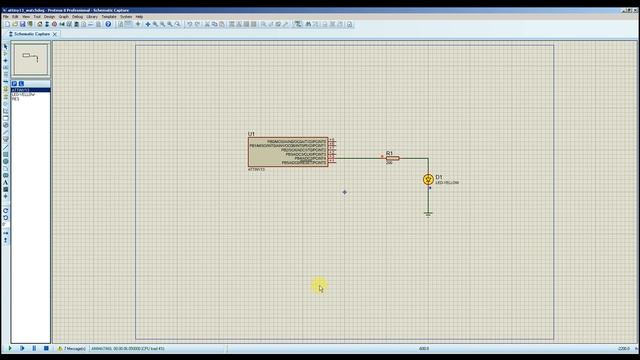Open the Graph menu
This screenshot has height=360, width=640.
point(64,17)
